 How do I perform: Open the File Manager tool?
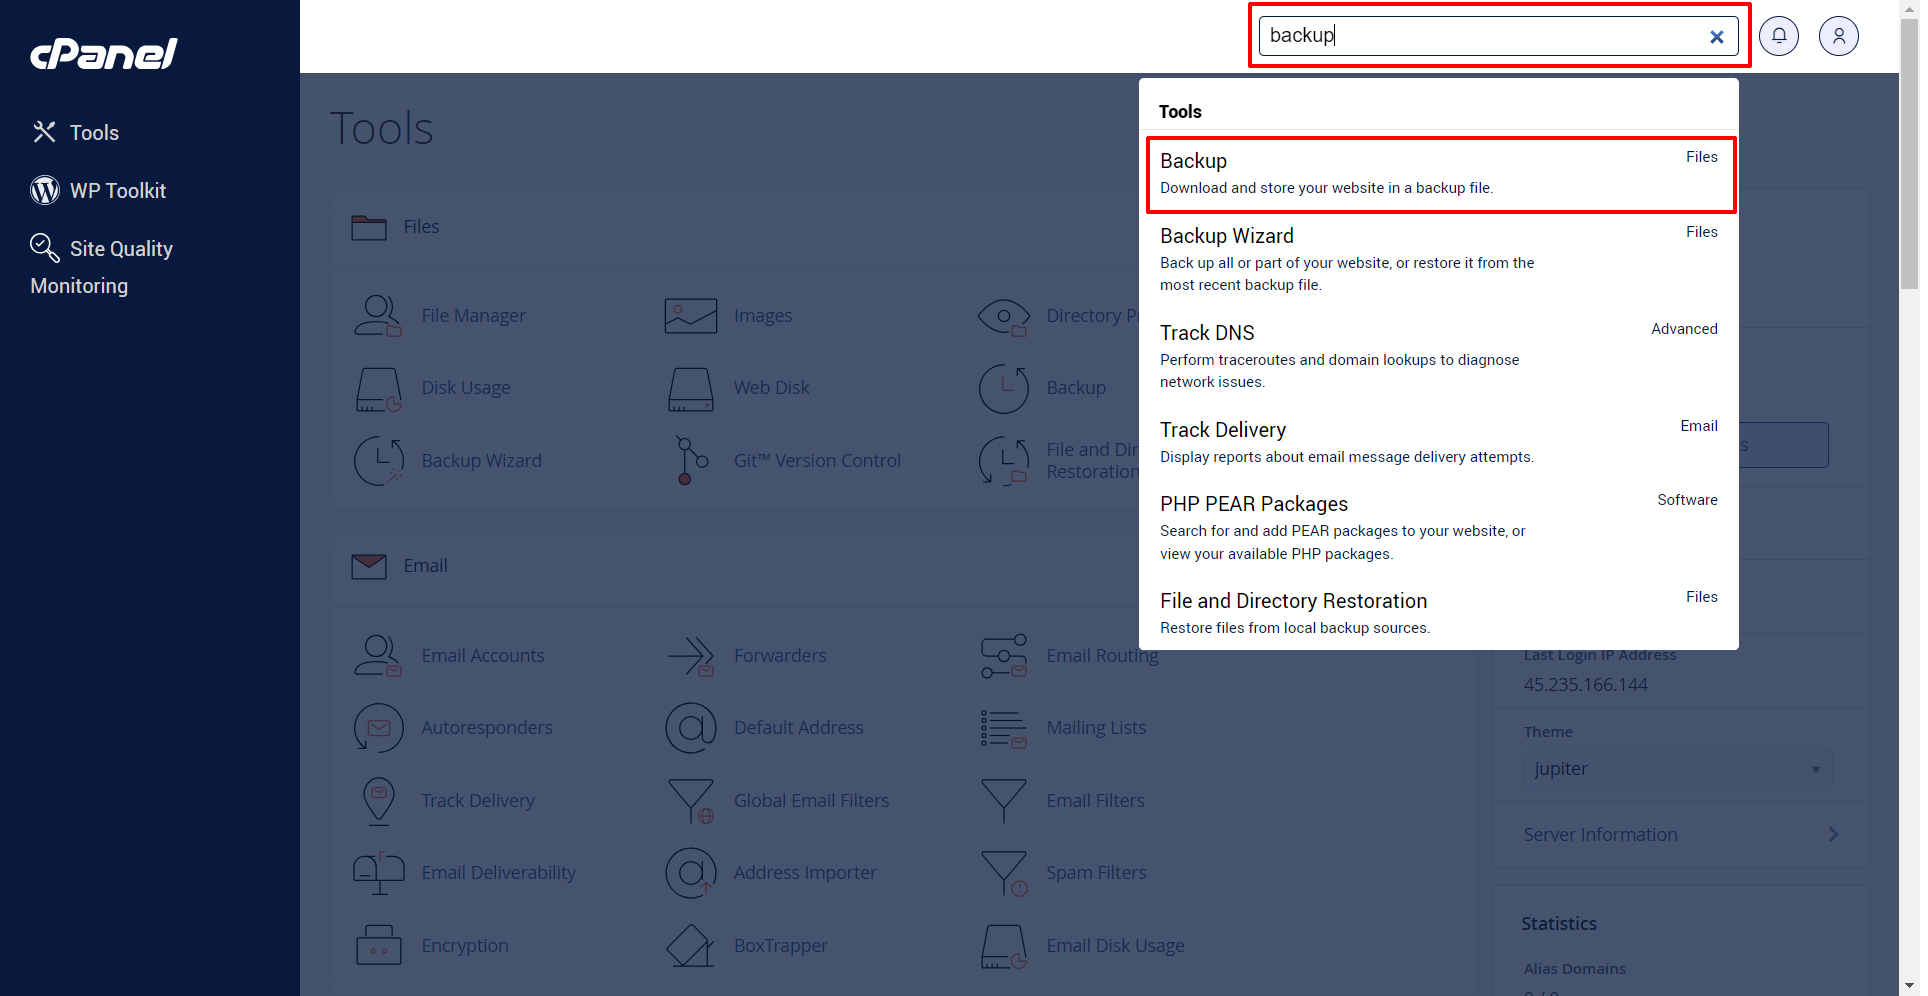[473, 315]
